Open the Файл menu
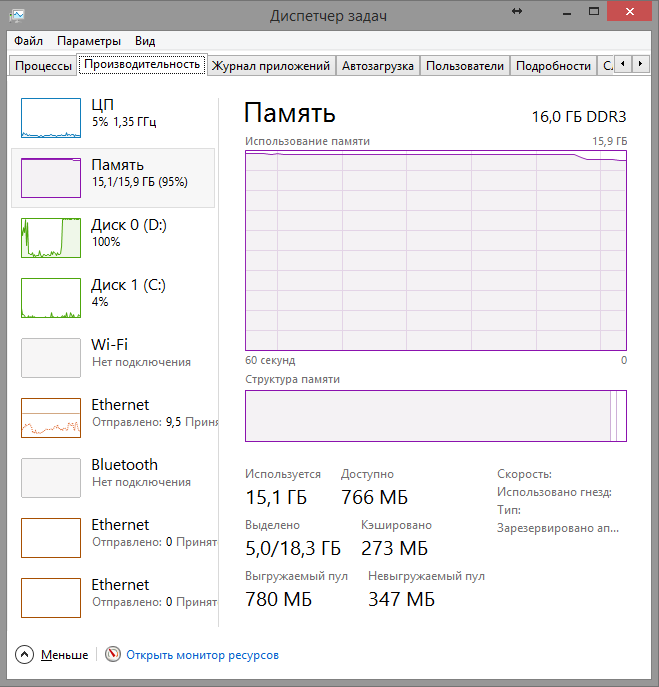Viewport: 659px width, 687px height. point(28,41)
